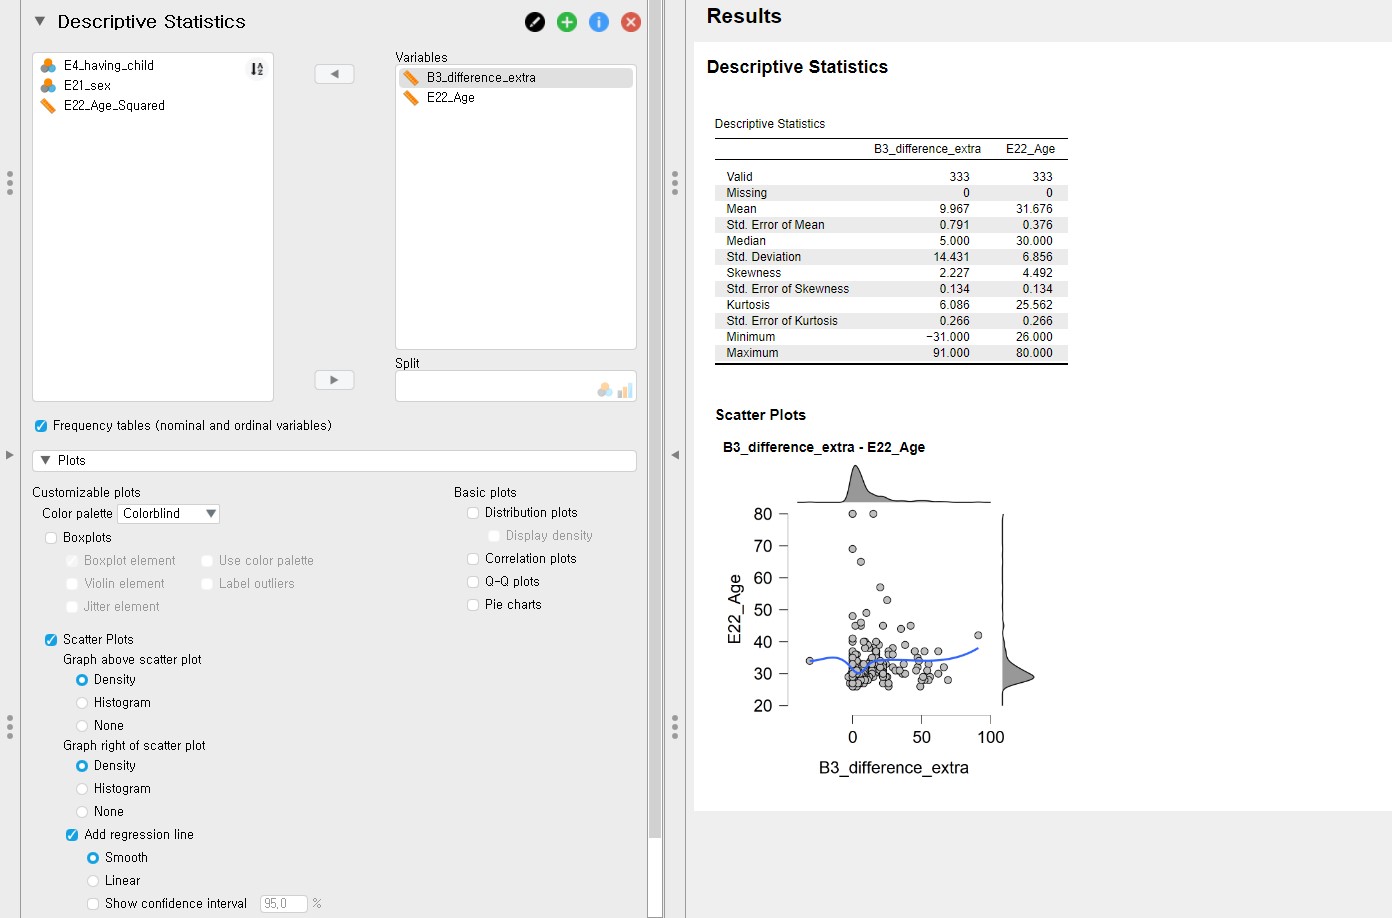Open the blue info help icon
Image resolution: width=1392 pixels, height=918 pixels.
click(599, 22)
